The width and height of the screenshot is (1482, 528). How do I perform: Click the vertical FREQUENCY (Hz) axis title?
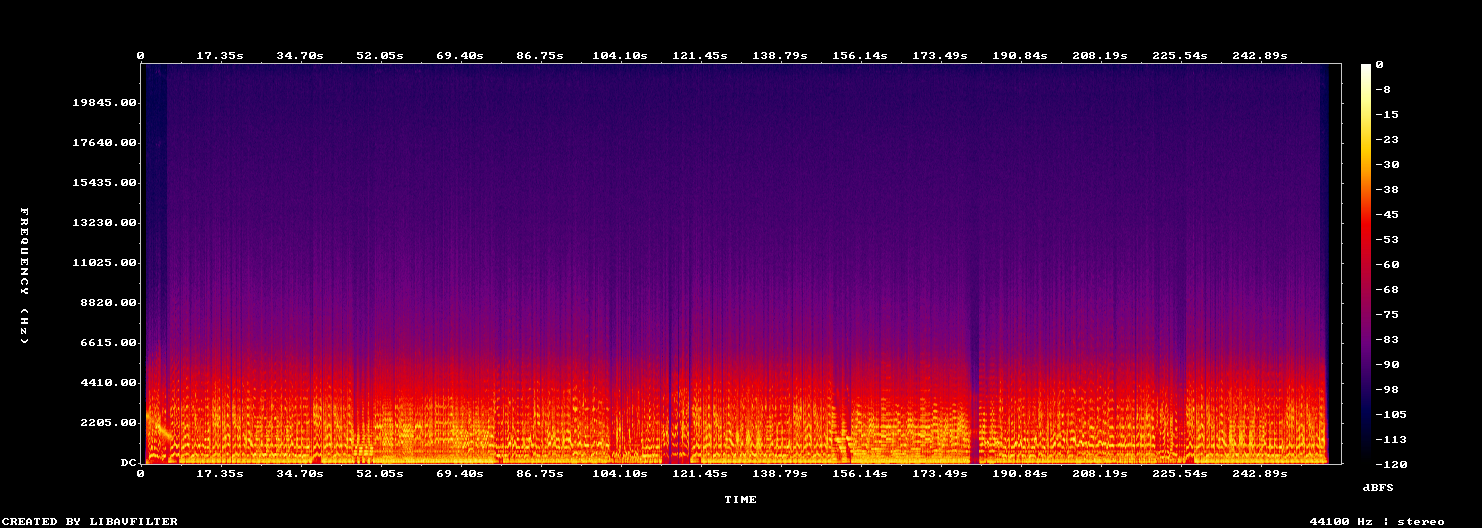pos(24,276)
